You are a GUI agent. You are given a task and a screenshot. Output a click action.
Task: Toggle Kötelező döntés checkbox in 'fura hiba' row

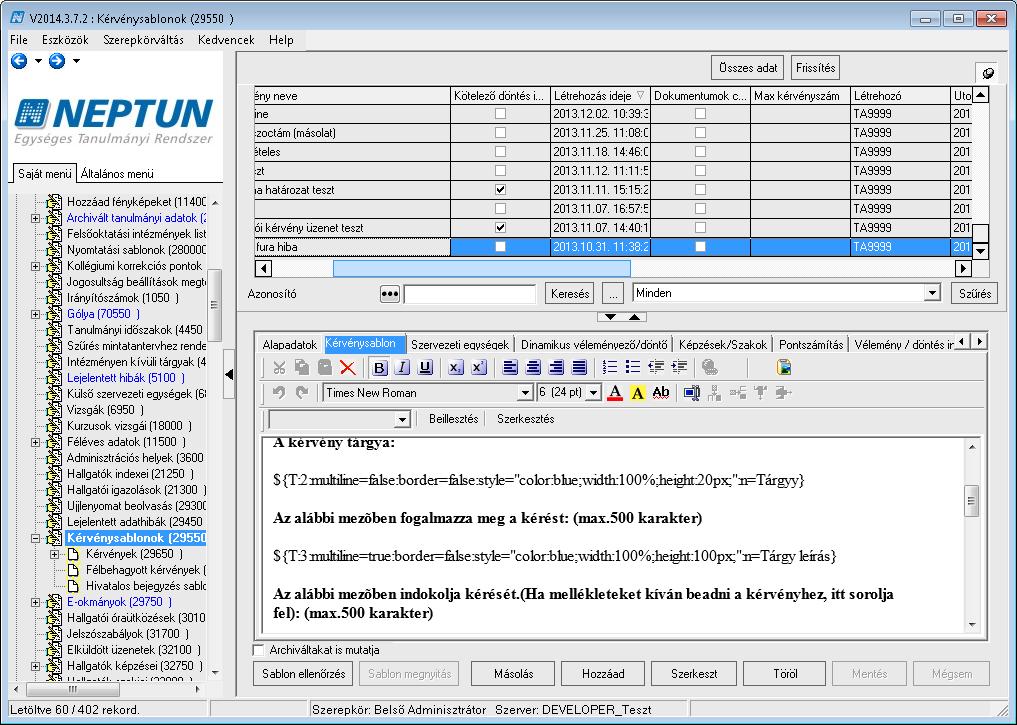click(500, 246)
